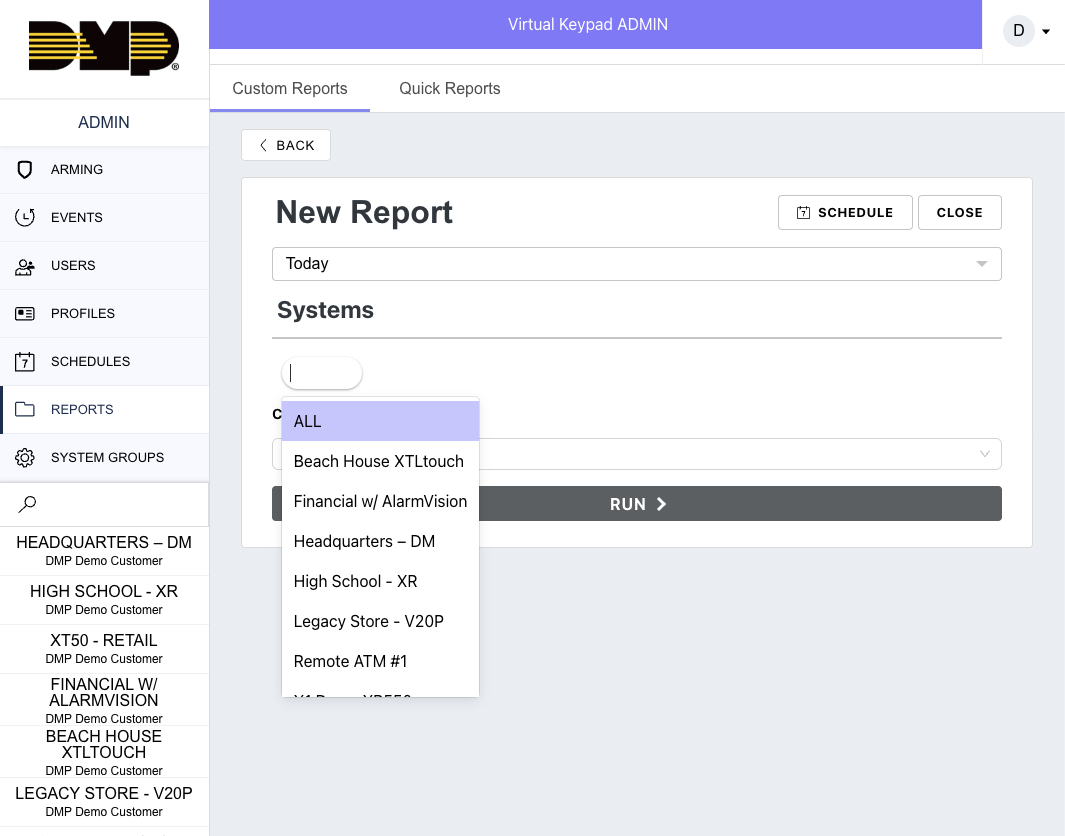Viewport: 1065px width, 836px height.
Task: Click the Profiles ID card icon
Action: coord(24,314)
